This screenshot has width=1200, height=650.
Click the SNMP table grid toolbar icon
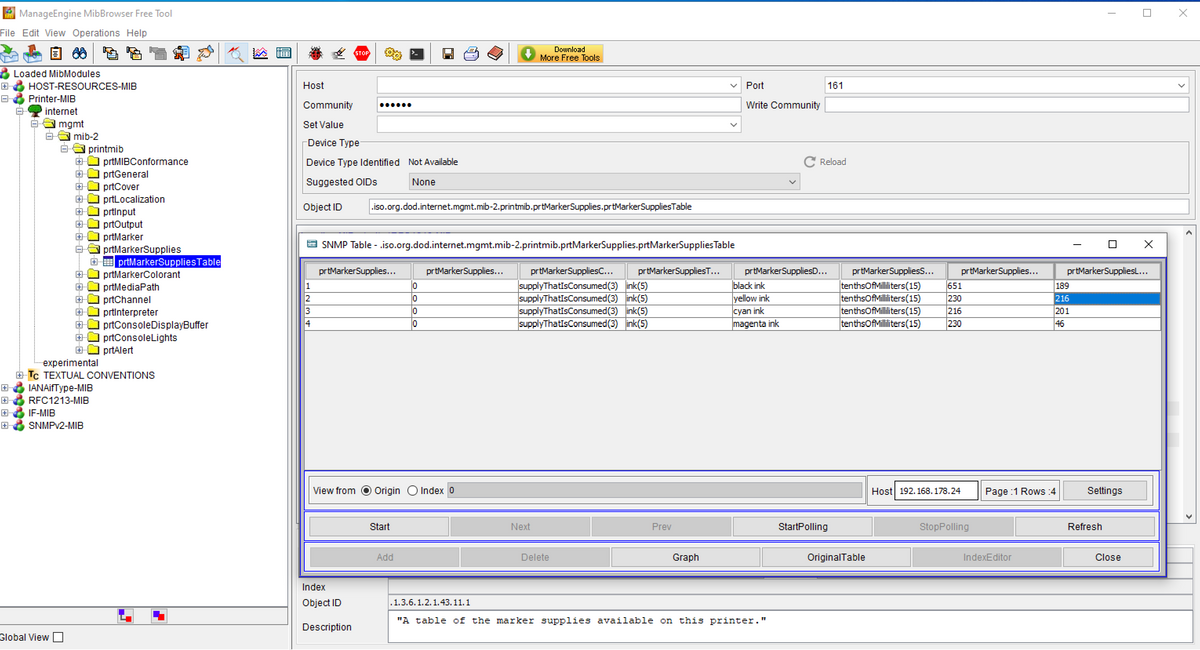283,53
